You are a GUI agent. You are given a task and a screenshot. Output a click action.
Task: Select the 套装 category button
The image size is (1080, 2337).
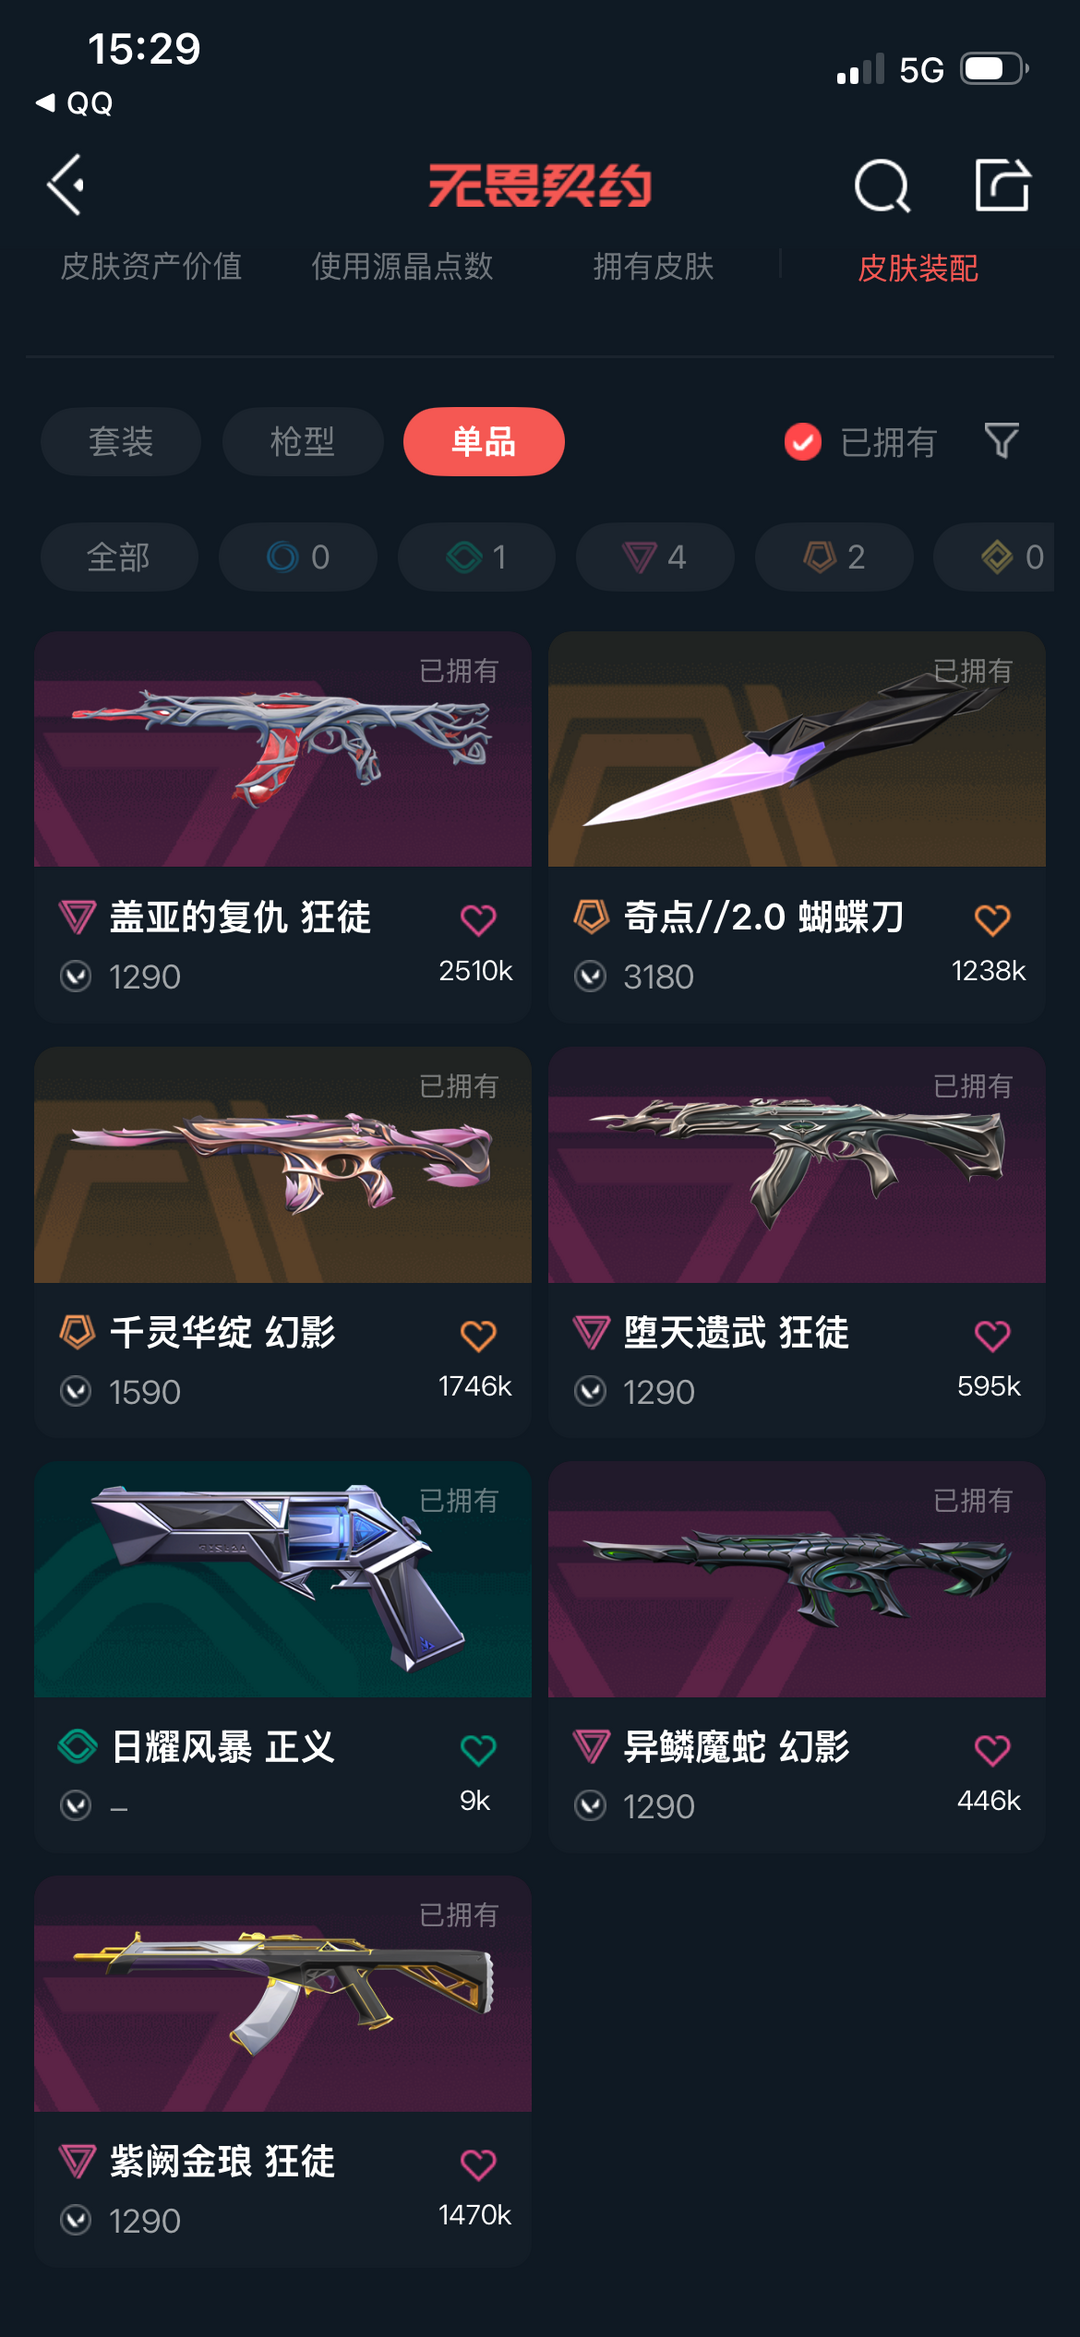point(121,441)
